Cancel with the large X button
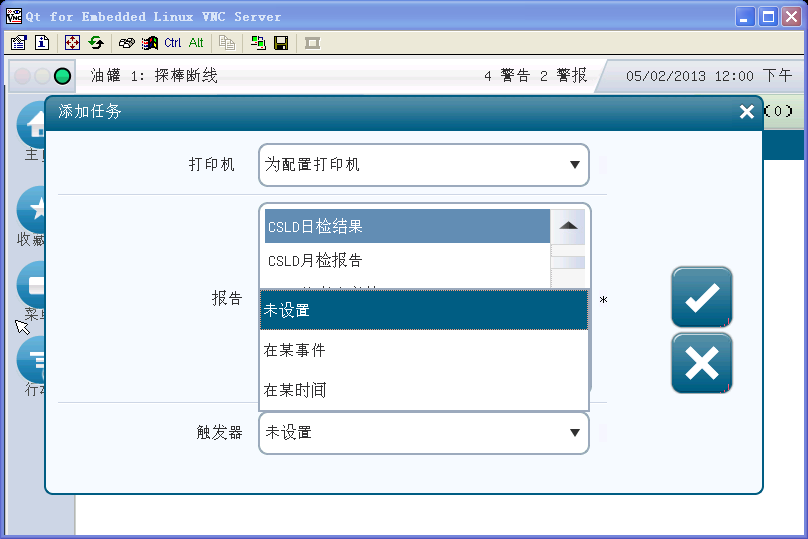The image size is (808, 539). point(701,363)
